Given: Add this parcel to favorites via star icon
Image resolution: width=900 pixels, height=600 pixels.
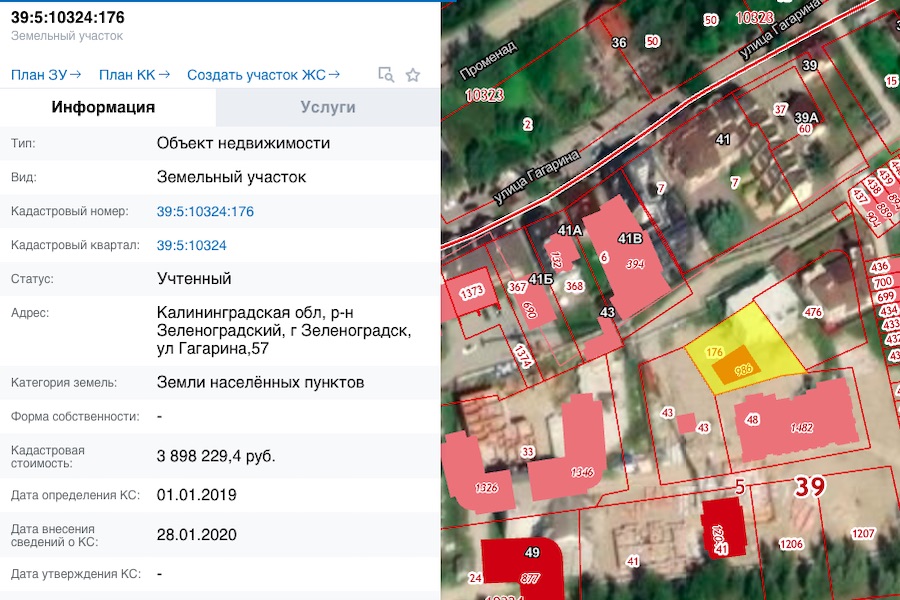Looking at the screenshot, I should click(x=412, y=74).
